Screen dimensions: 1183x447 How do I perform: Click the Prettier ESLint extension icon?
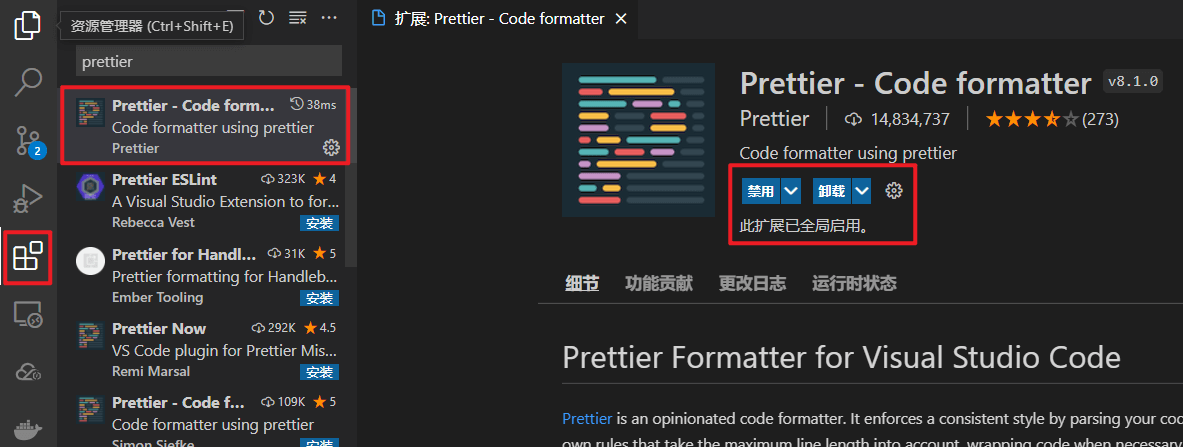click(x=90, y=187)
